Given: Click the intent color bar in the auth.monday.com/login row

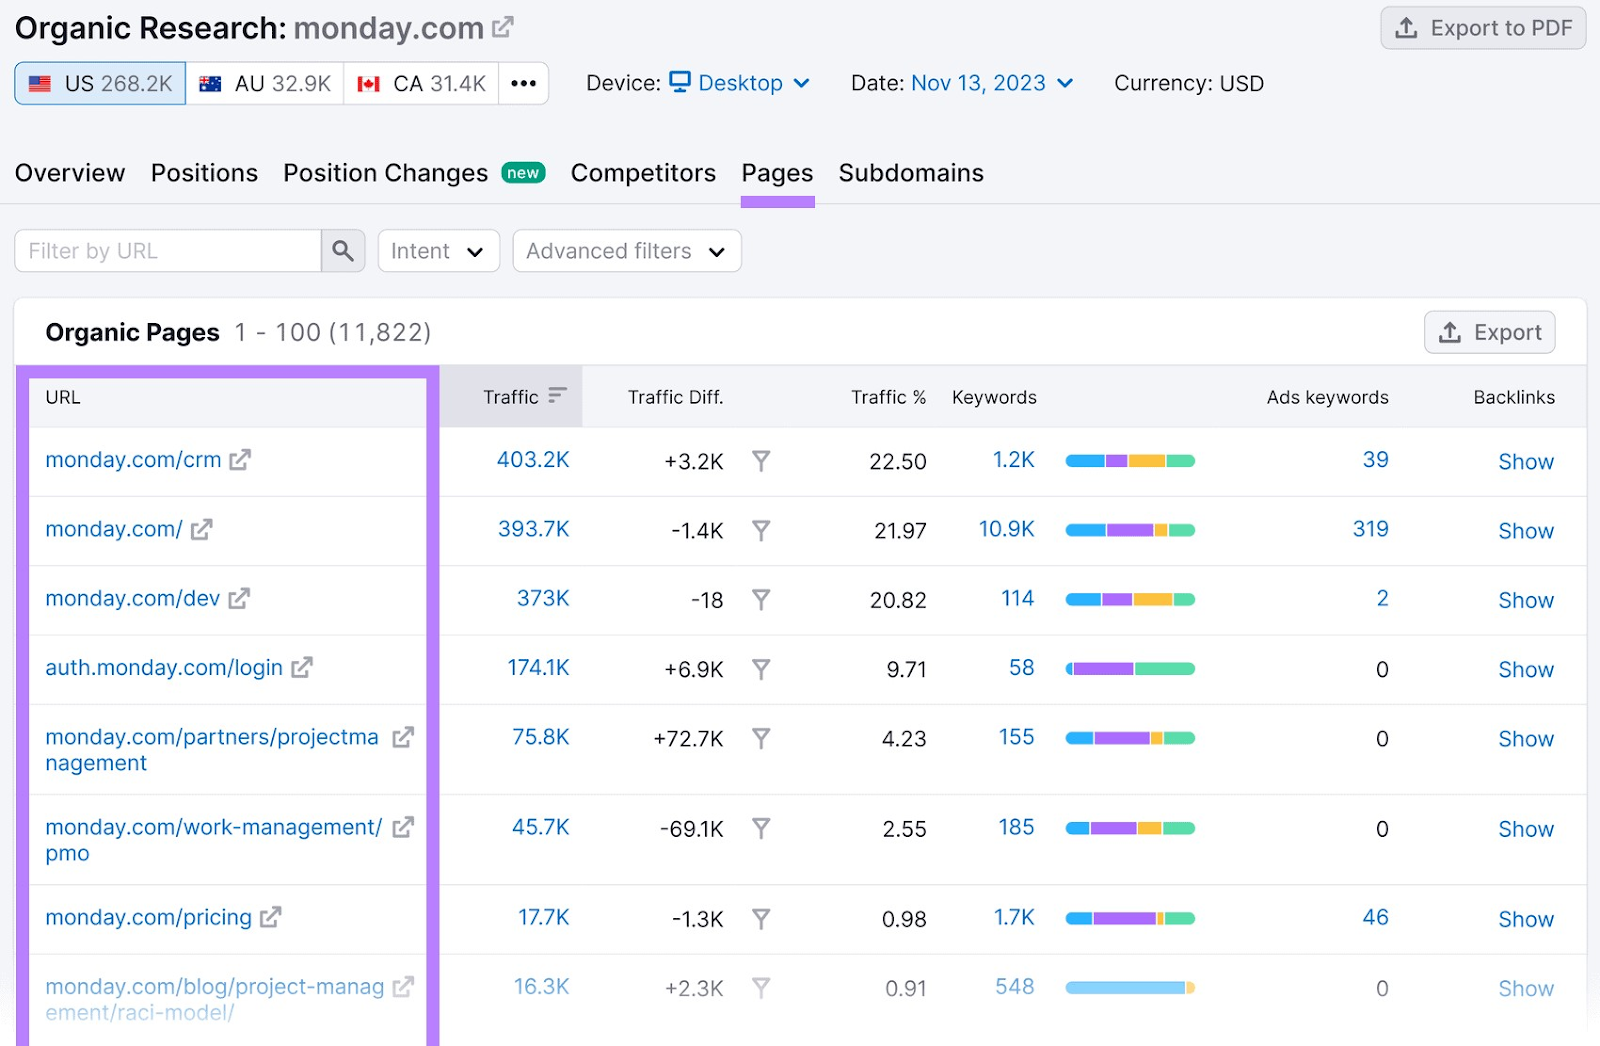Looking at the screenshot, I should click(1130, 669).
